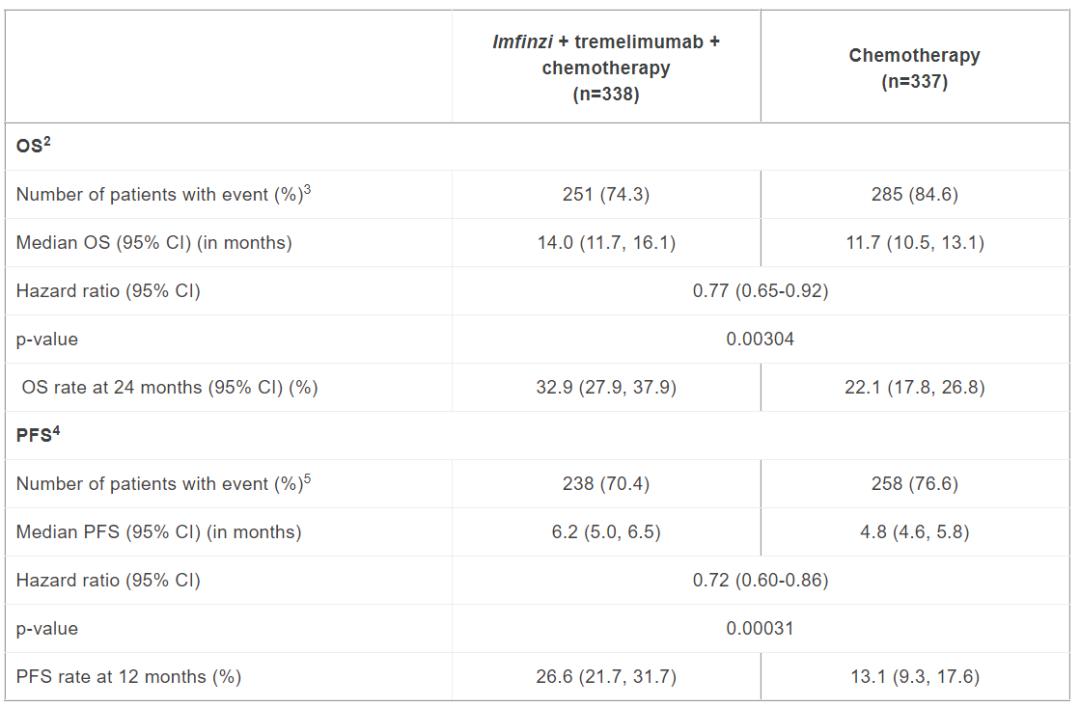Click the PFS rate at 12 months label
Screen dimensions: 1080x707
pos(129,677)
